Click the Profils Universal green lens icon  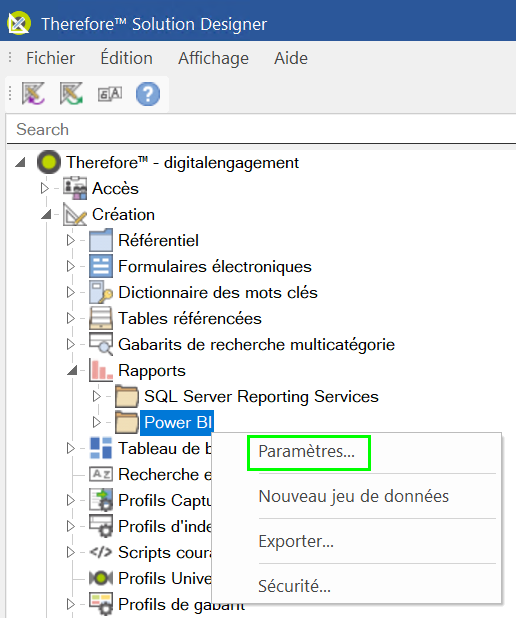[101, 578]
